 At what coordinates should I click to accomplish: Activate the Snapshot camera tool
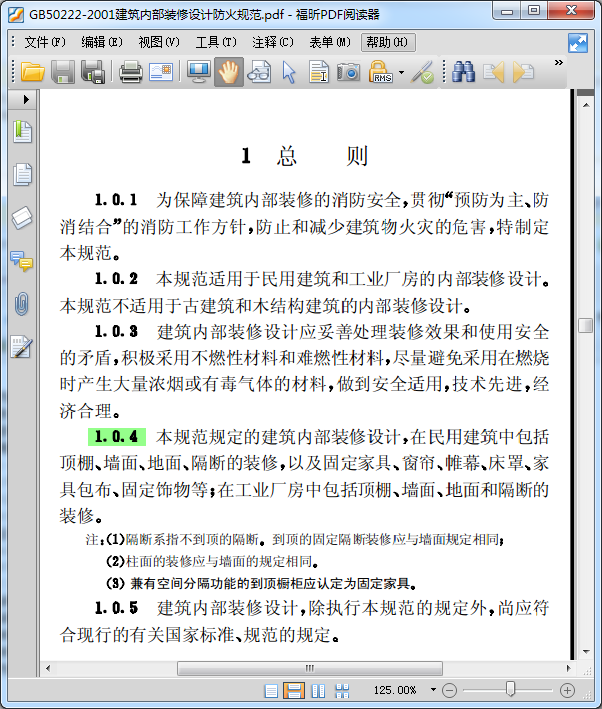[x=349, y=72]
